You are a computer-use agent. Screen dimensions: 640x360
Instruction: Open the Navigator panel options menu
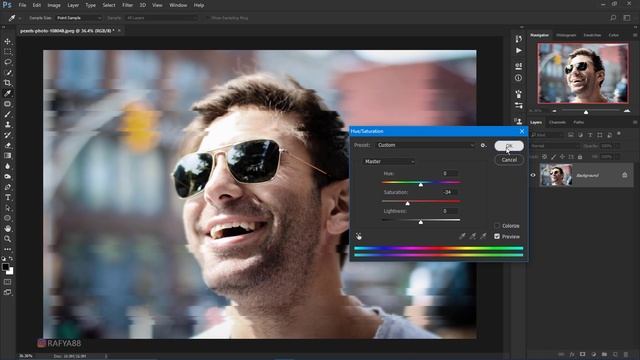[635, 35]
